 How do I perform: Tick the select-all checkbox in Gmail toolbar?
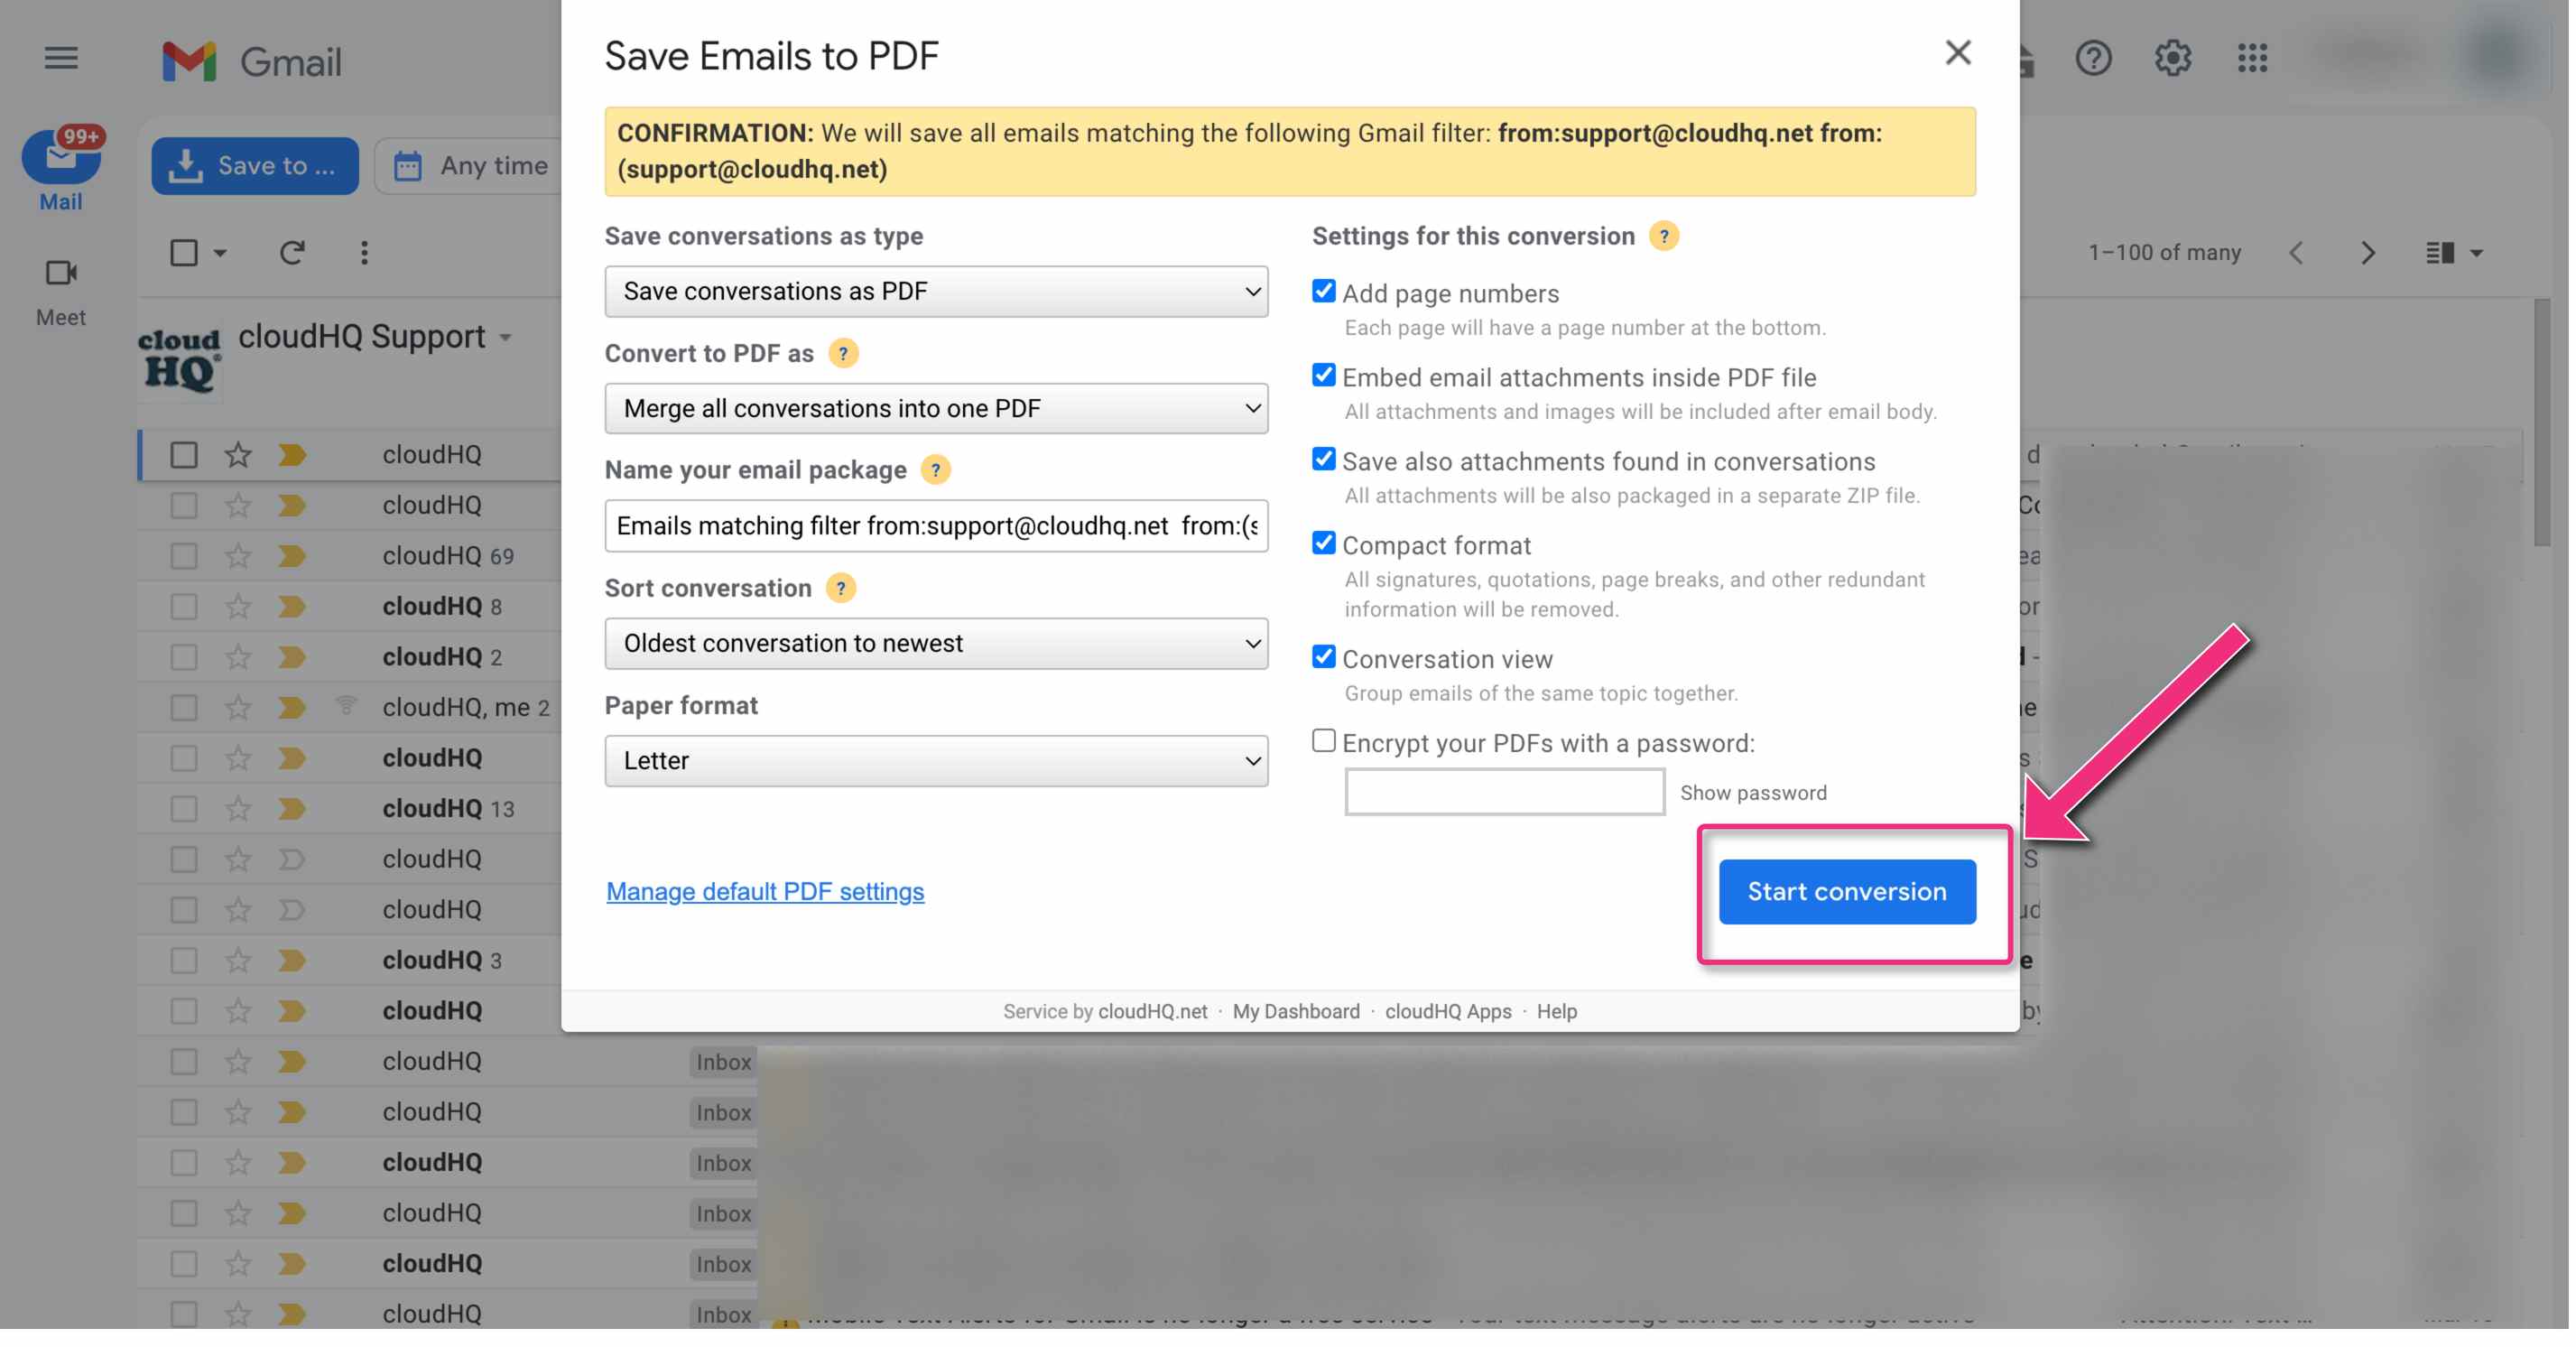point(184,252)
